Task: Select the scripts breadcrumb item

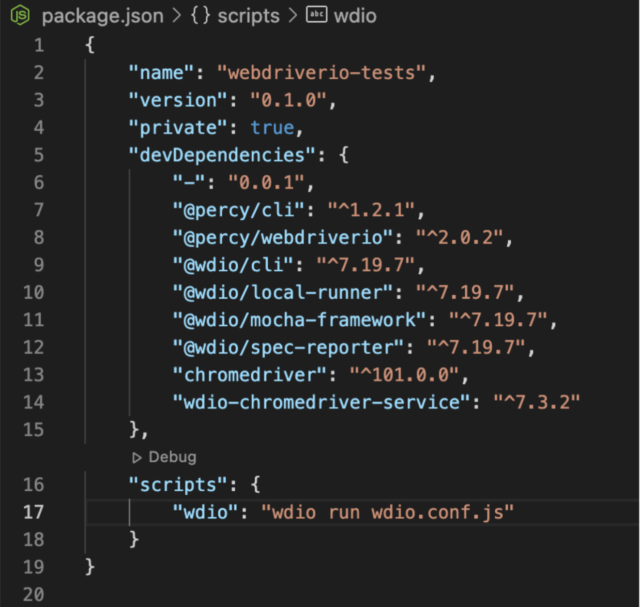Action: pyautogui.click(x=248, y=16)
